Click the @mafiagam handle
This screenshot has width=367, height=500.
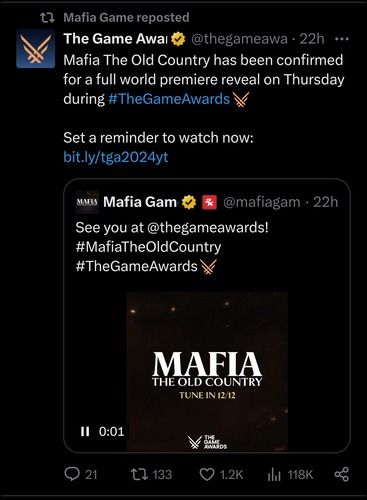pos(262,202)
